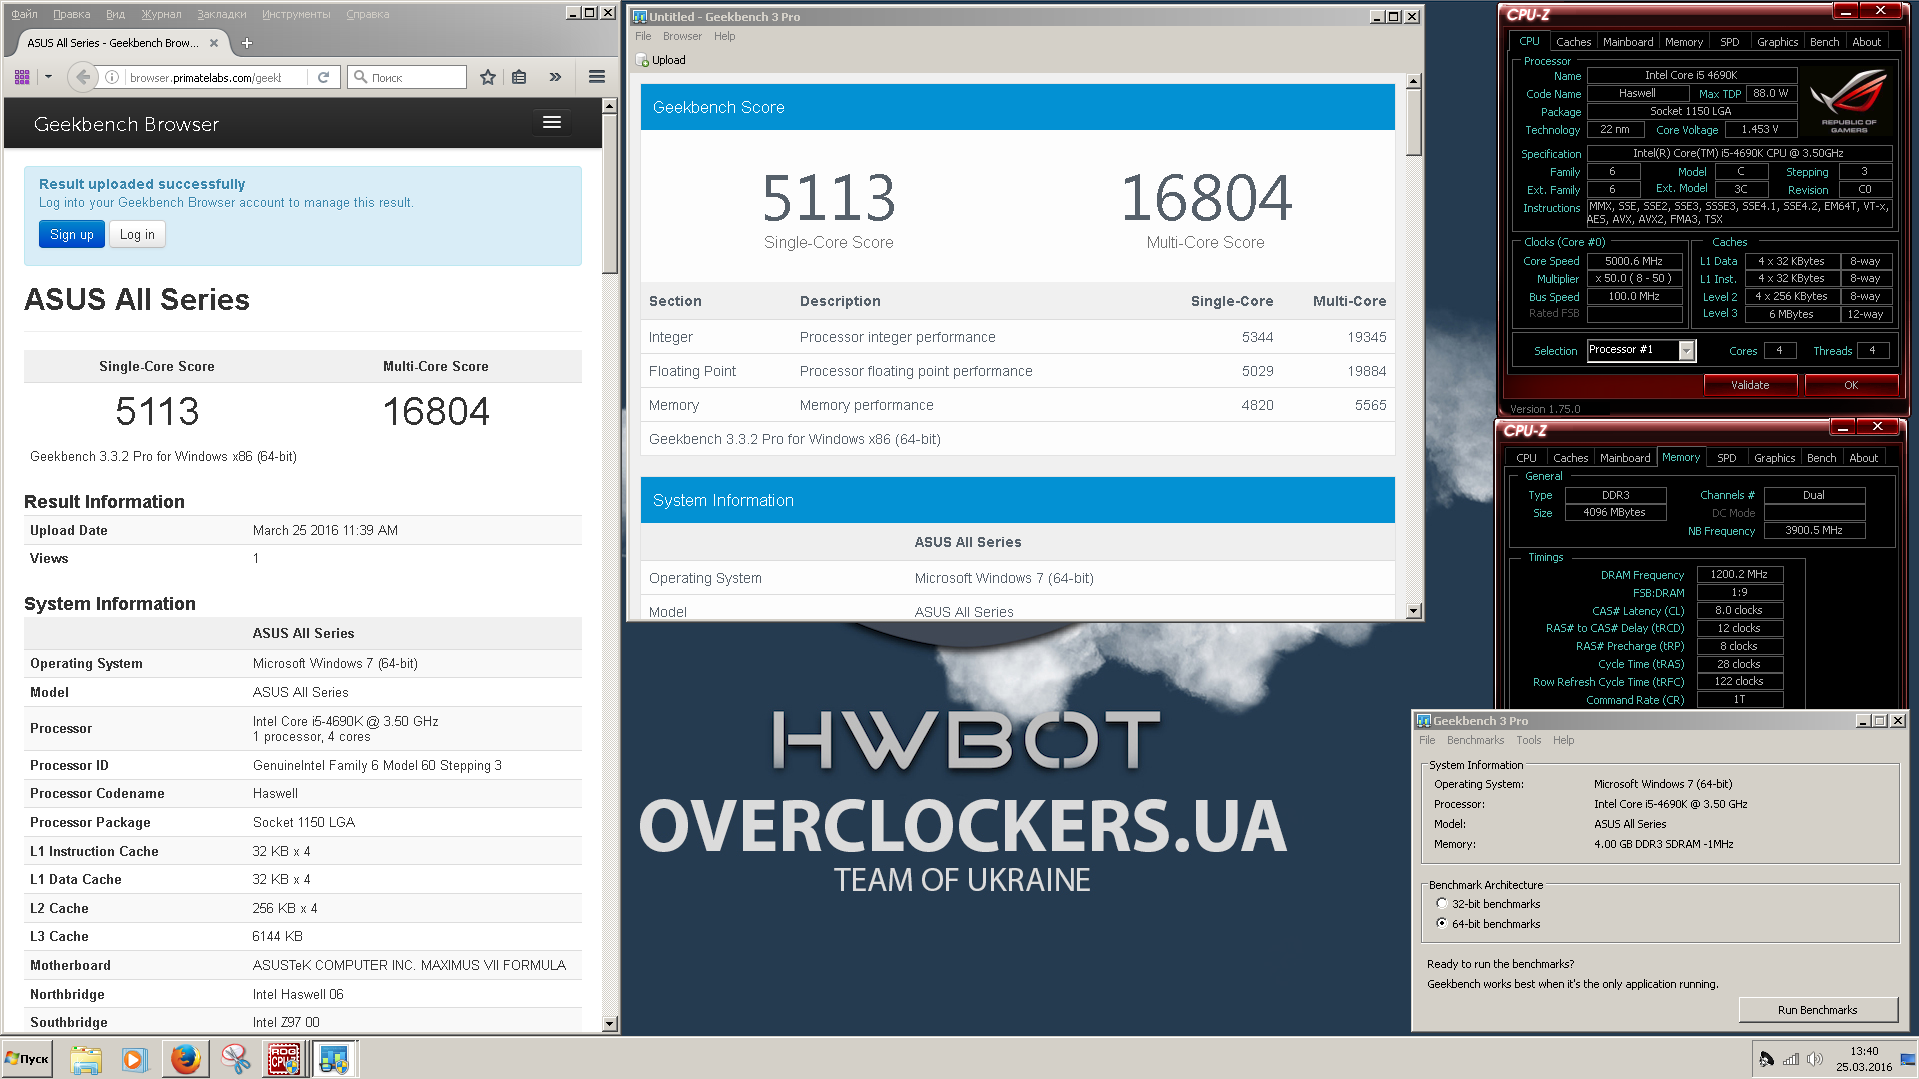This screenshot has width=1919, height=1079.
Task: Click the Пуск start button
Action: [28, 1059]
